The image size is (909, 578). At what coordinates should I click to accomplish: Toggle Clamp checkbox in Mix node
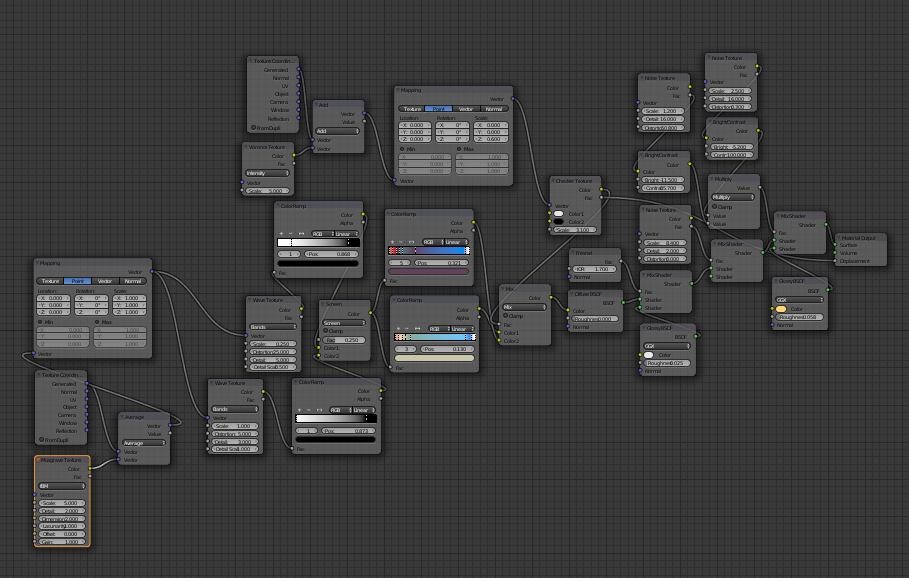(506, 316)
